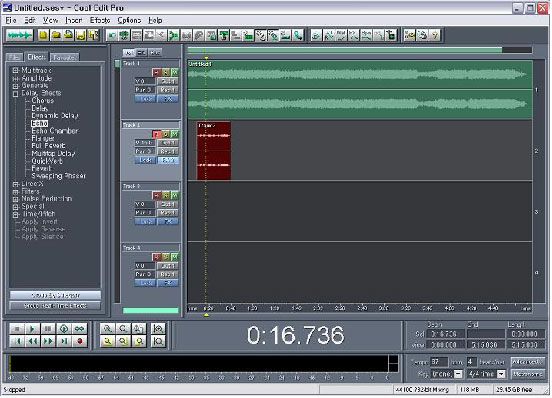The width and height of the screenshot is (552, 398).
Task: Expand the Noise Reduction category
Action: coord(15,200)
